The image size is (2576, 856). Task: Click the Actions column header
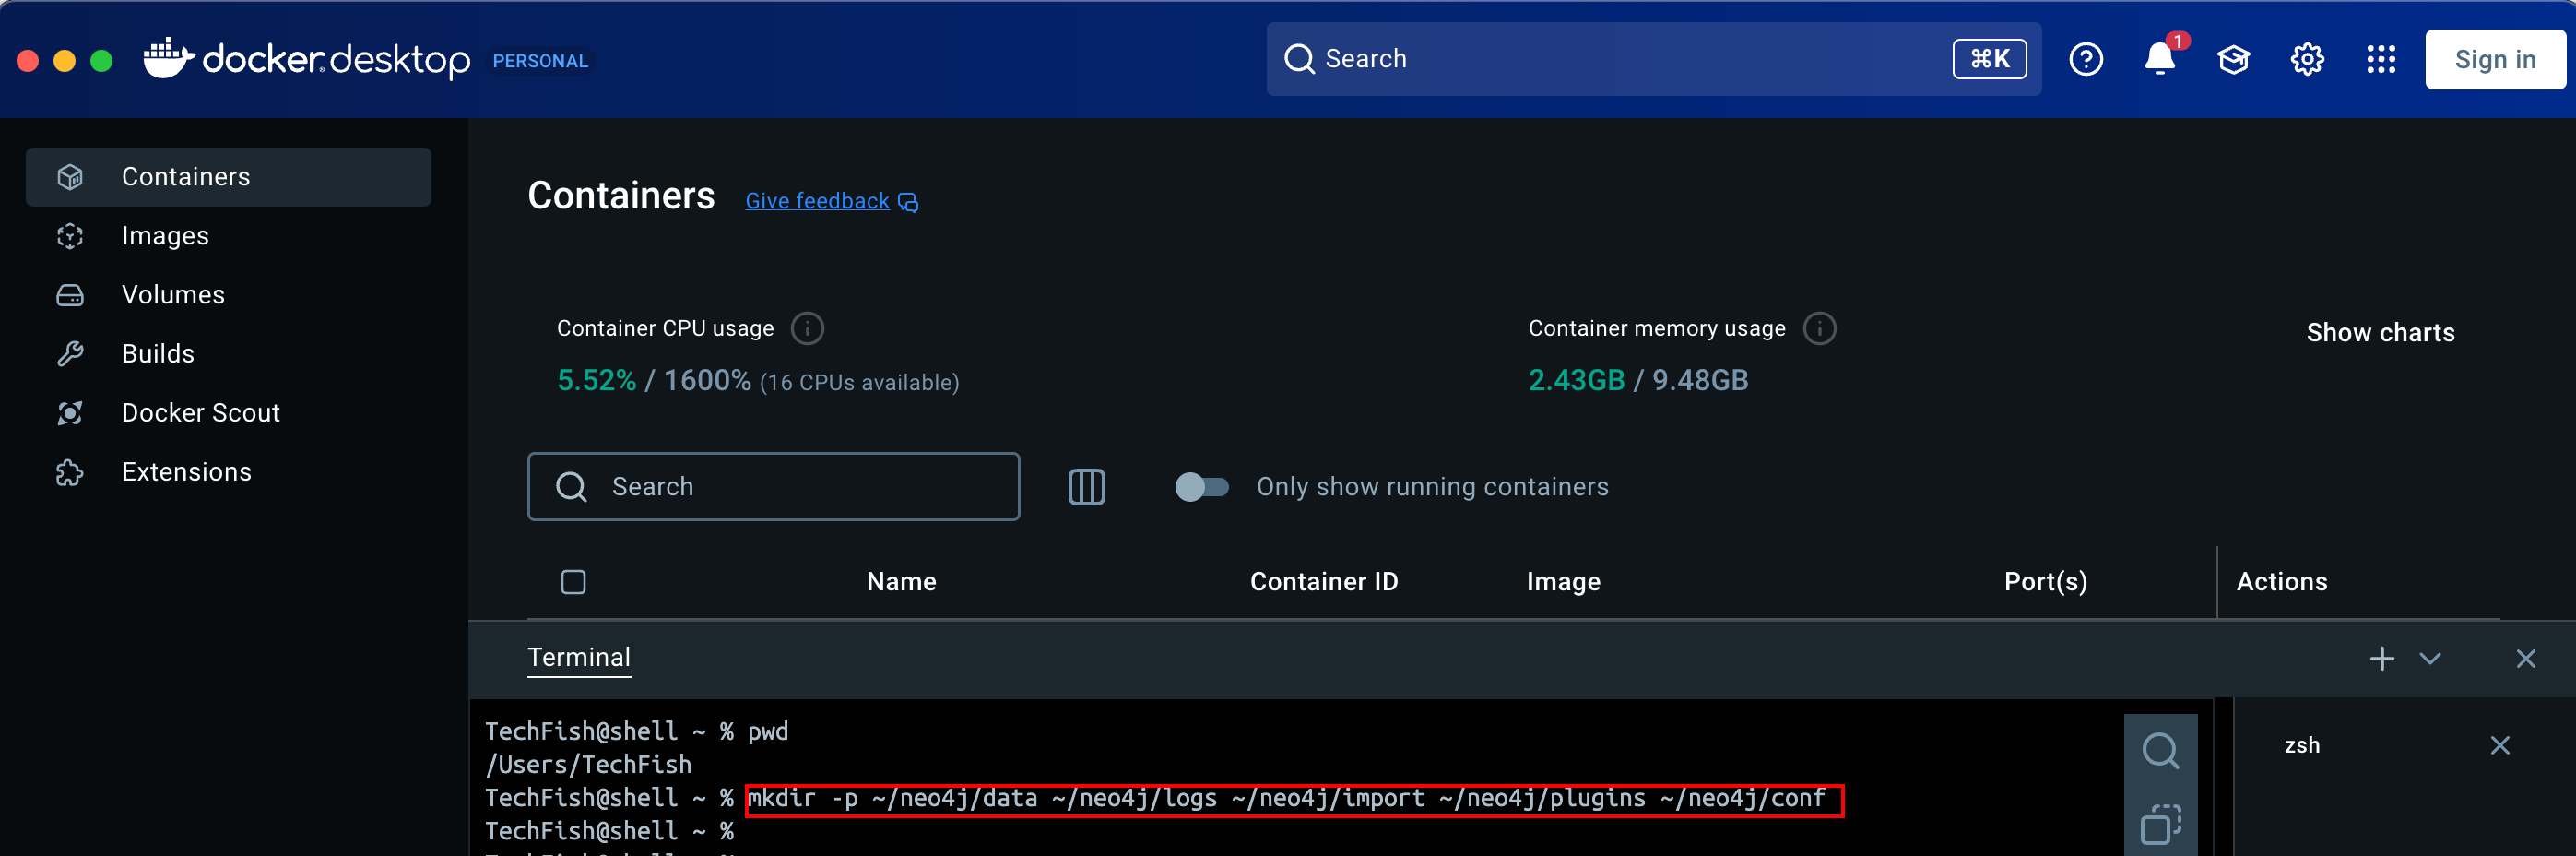[x=2282, y=582]
